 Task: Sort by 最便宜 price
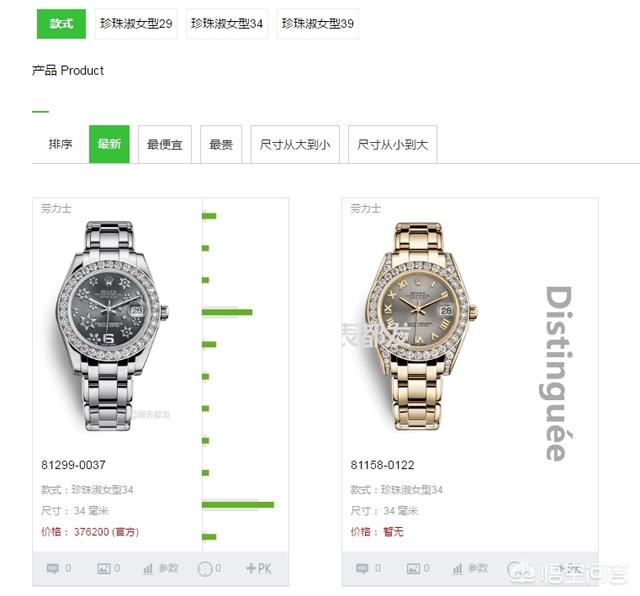[164, 144]
